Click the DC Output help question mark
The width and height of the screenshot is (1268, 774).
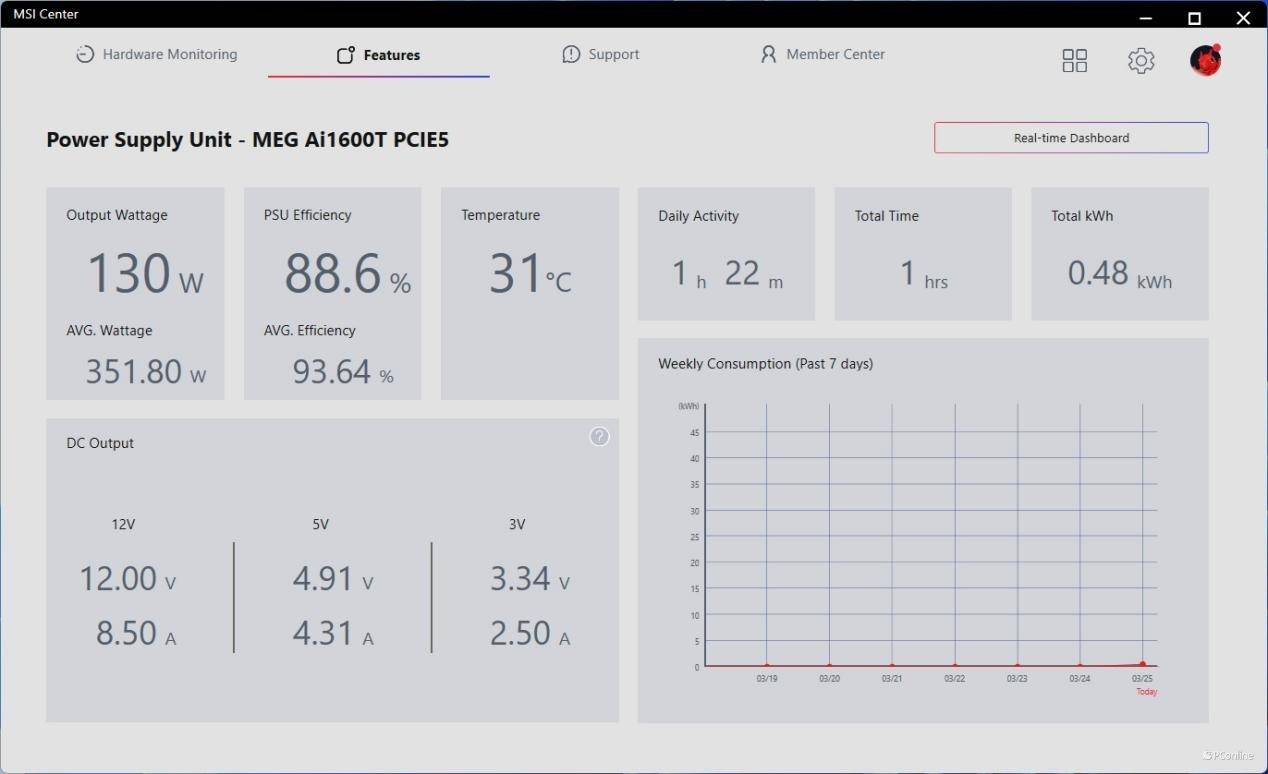[x=599, y=436]
